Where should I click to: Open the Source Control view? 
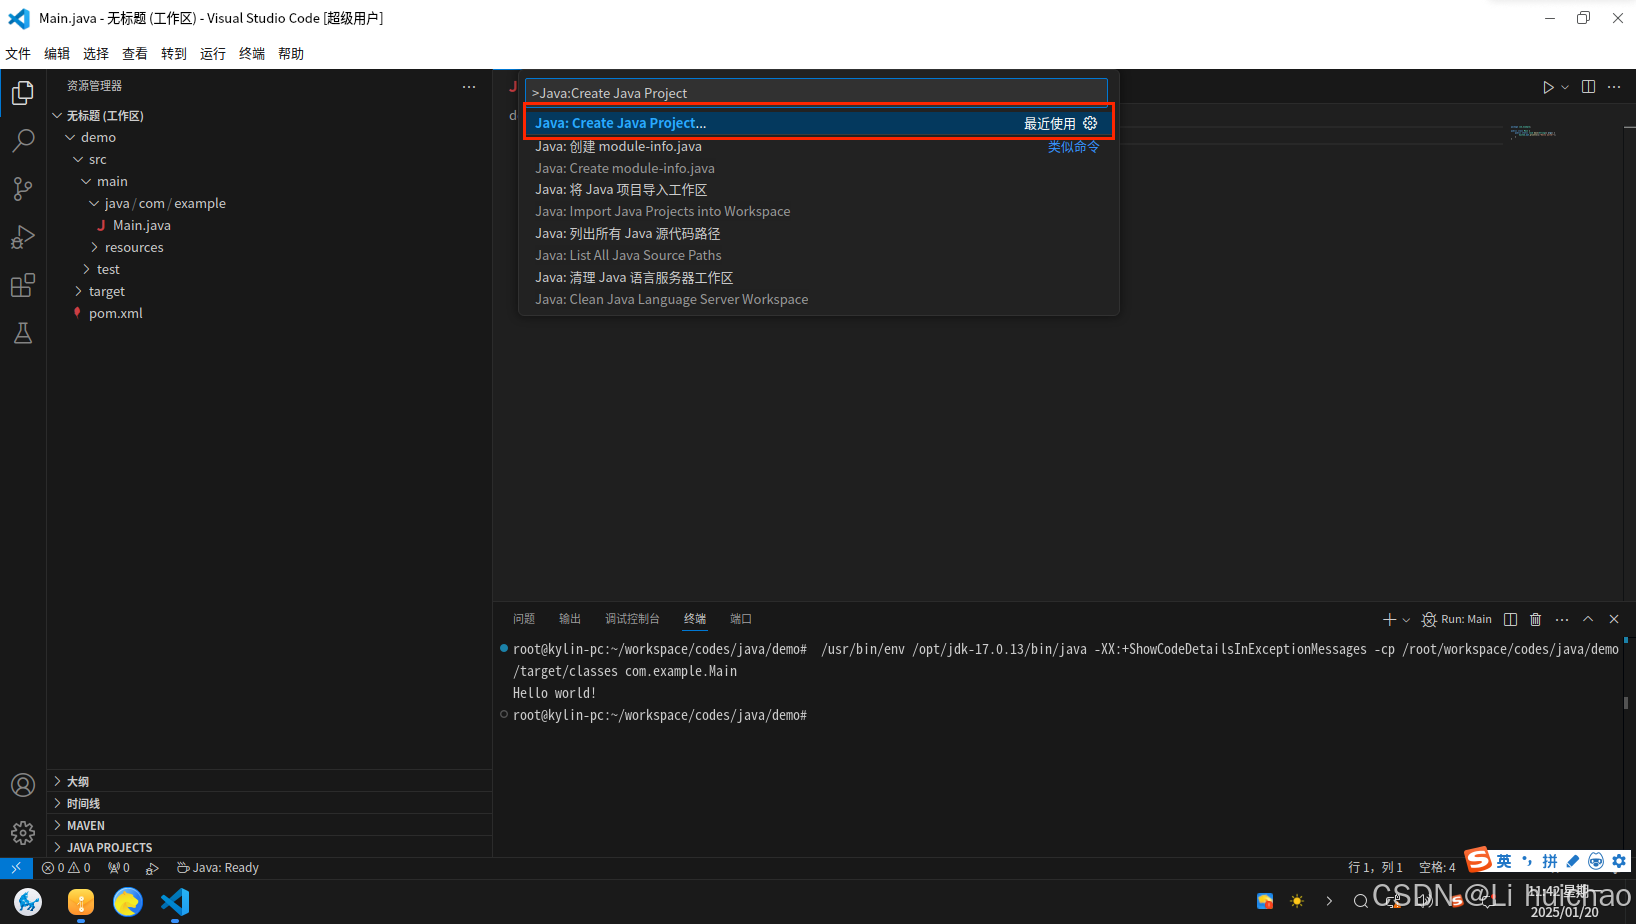(23, 189)
